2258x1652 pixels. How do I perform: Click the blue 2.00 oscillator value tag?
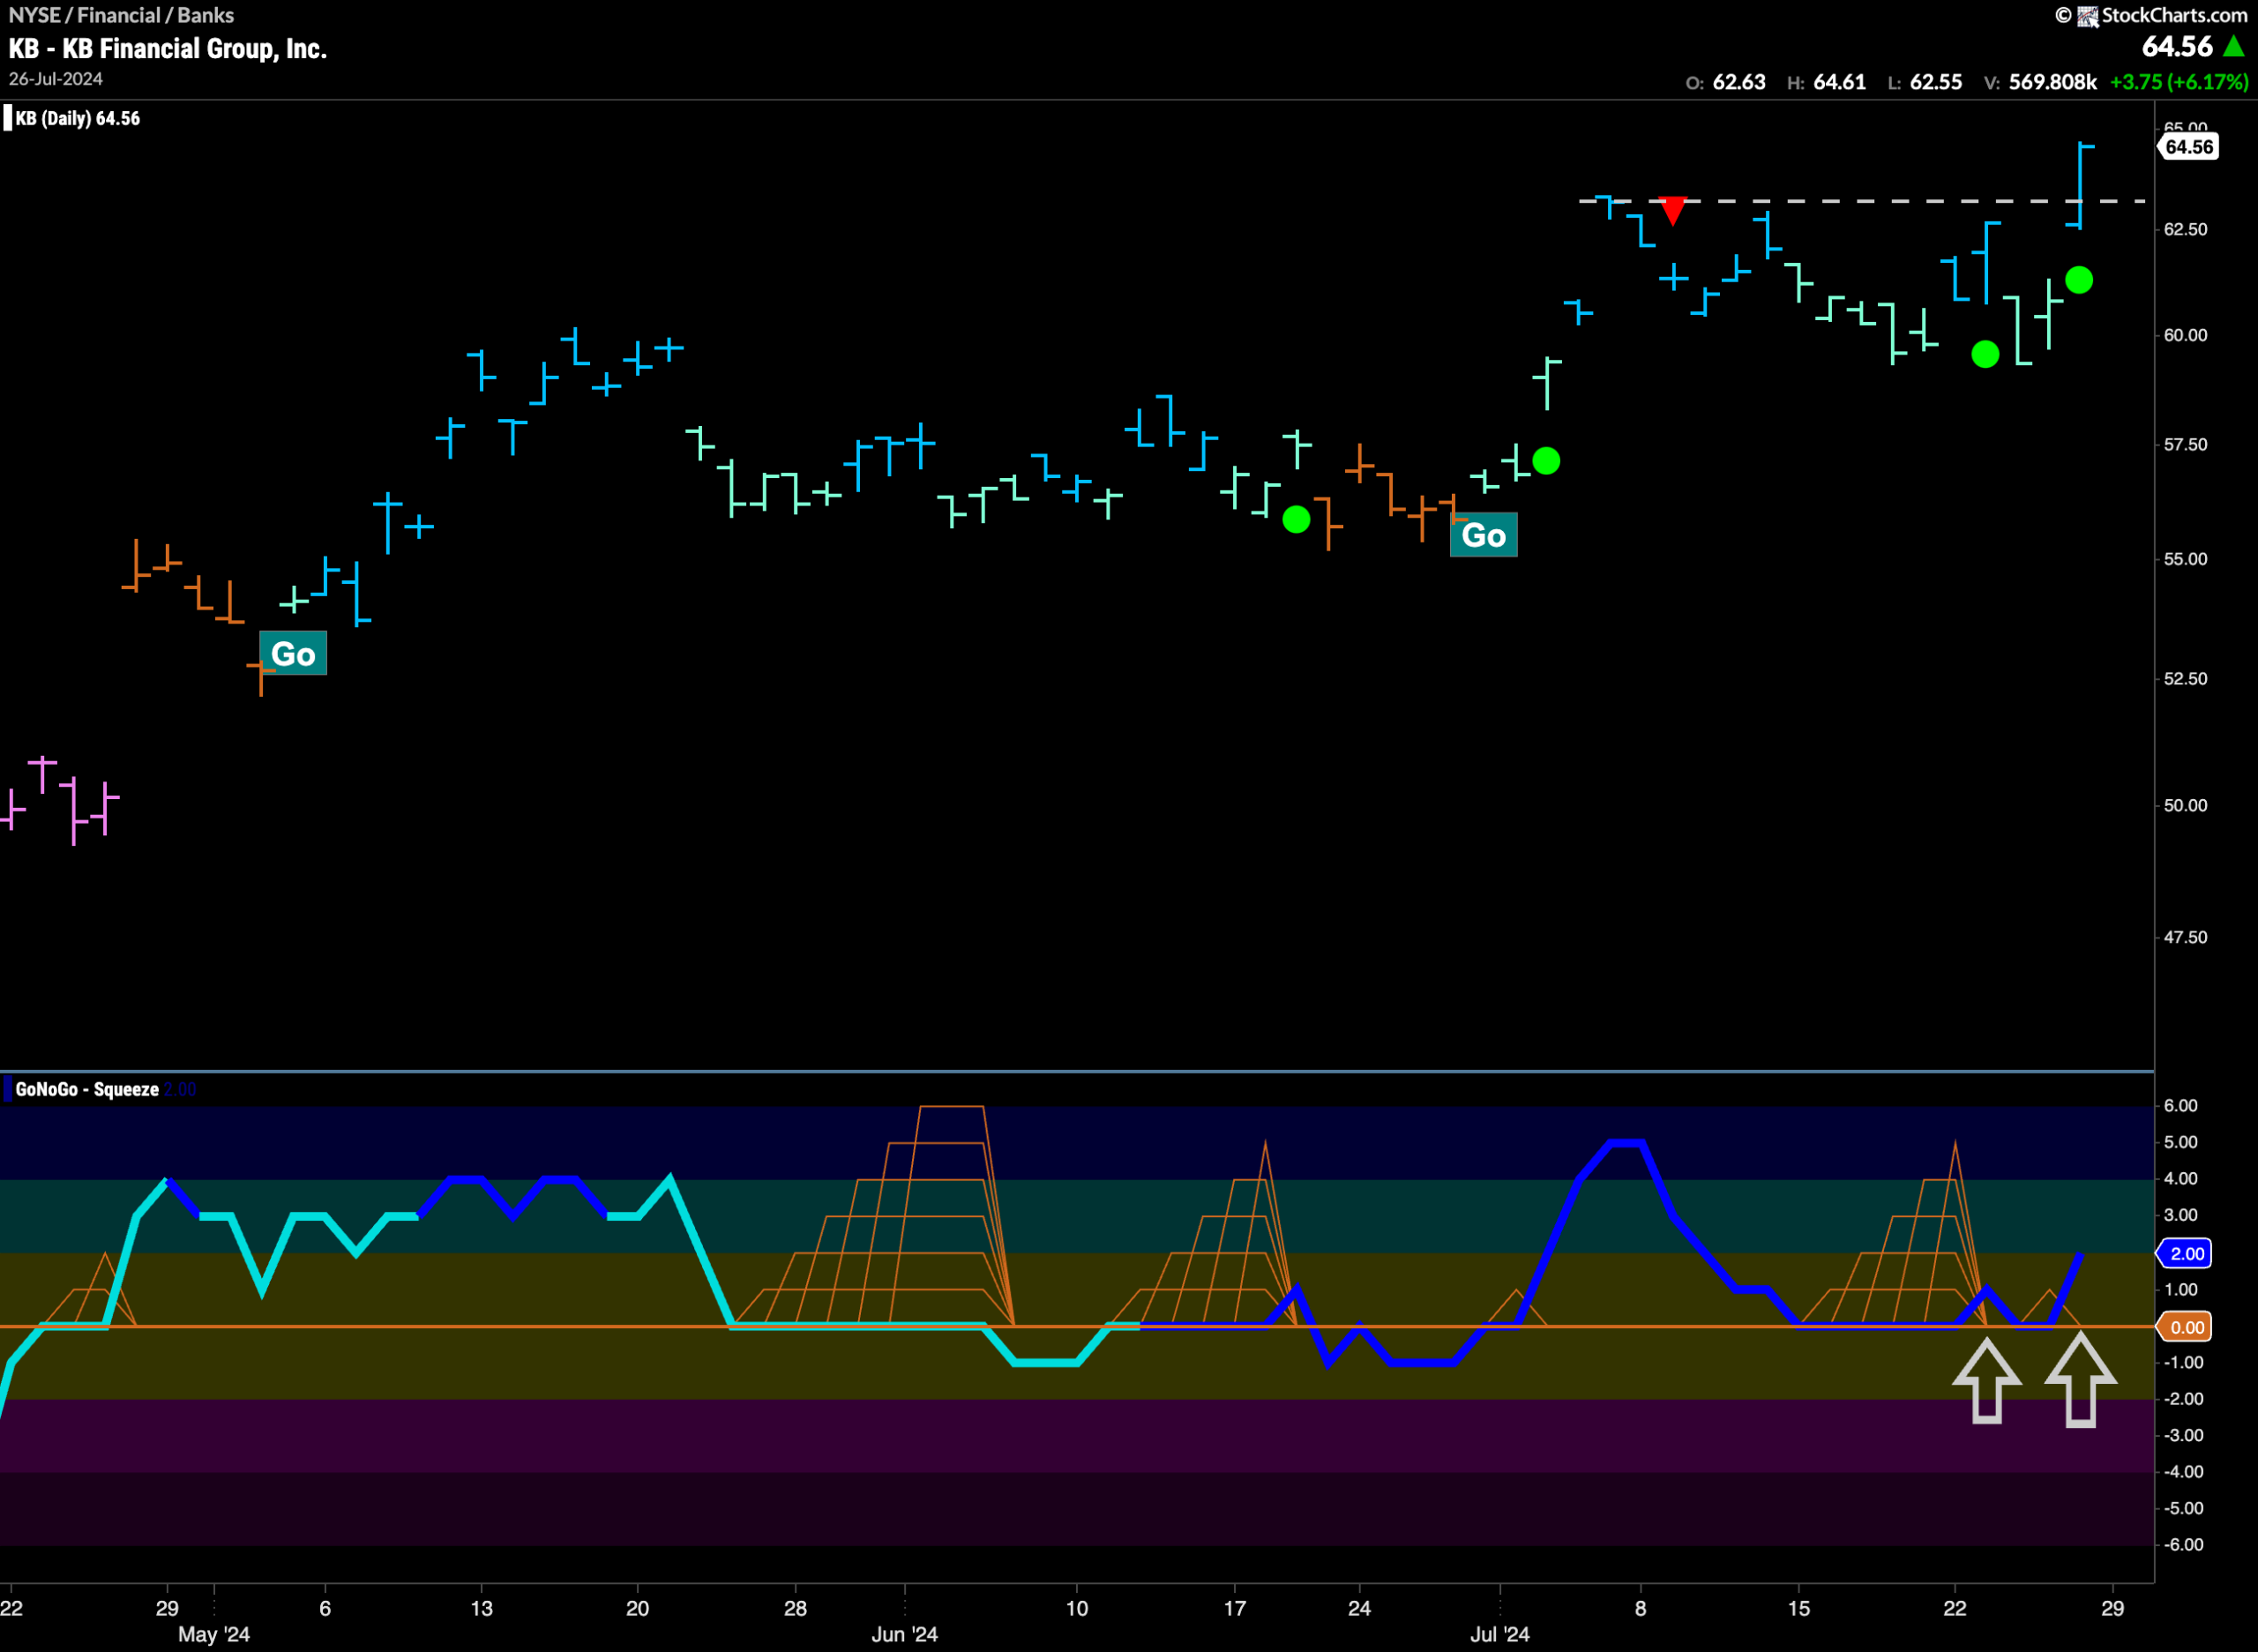(2185, 1253)
